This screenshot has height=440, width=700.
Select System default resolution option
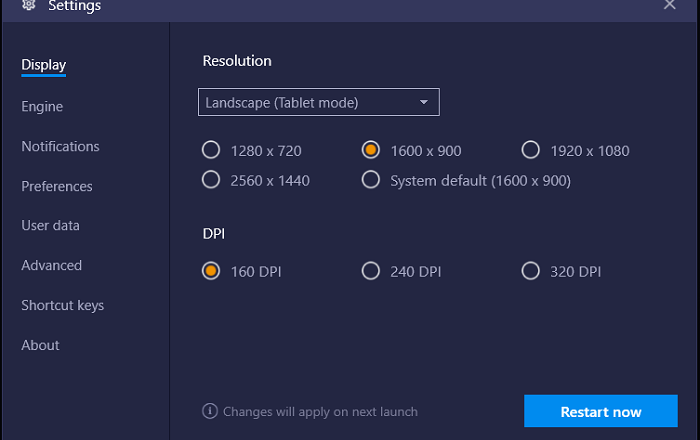click(x=371, y=180)
